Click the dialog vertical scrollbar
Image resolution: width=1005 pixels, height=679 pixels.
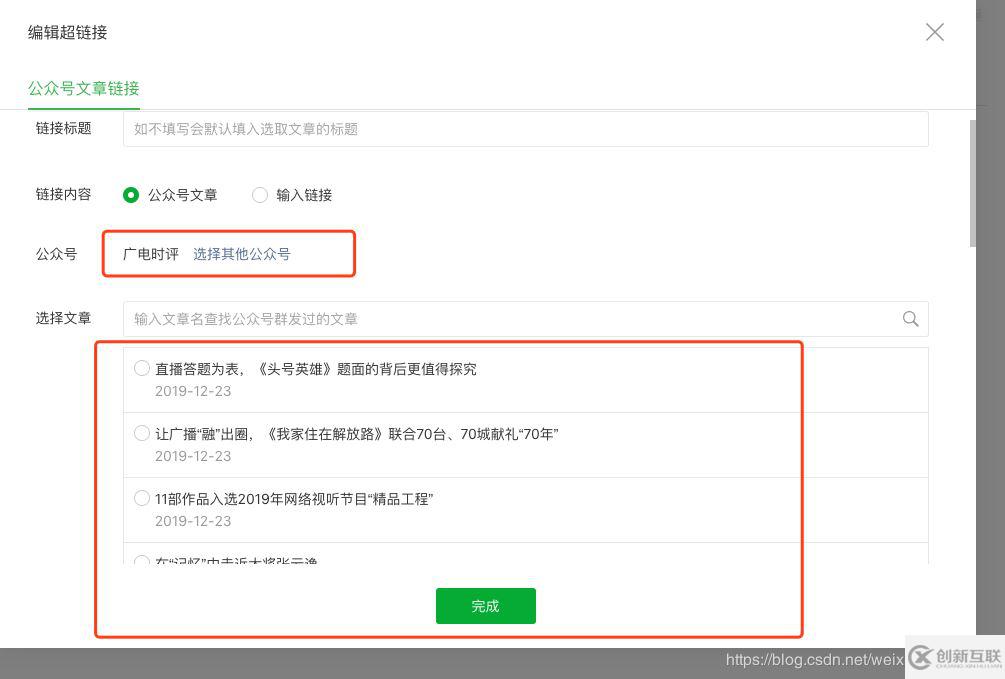point(973,183)
